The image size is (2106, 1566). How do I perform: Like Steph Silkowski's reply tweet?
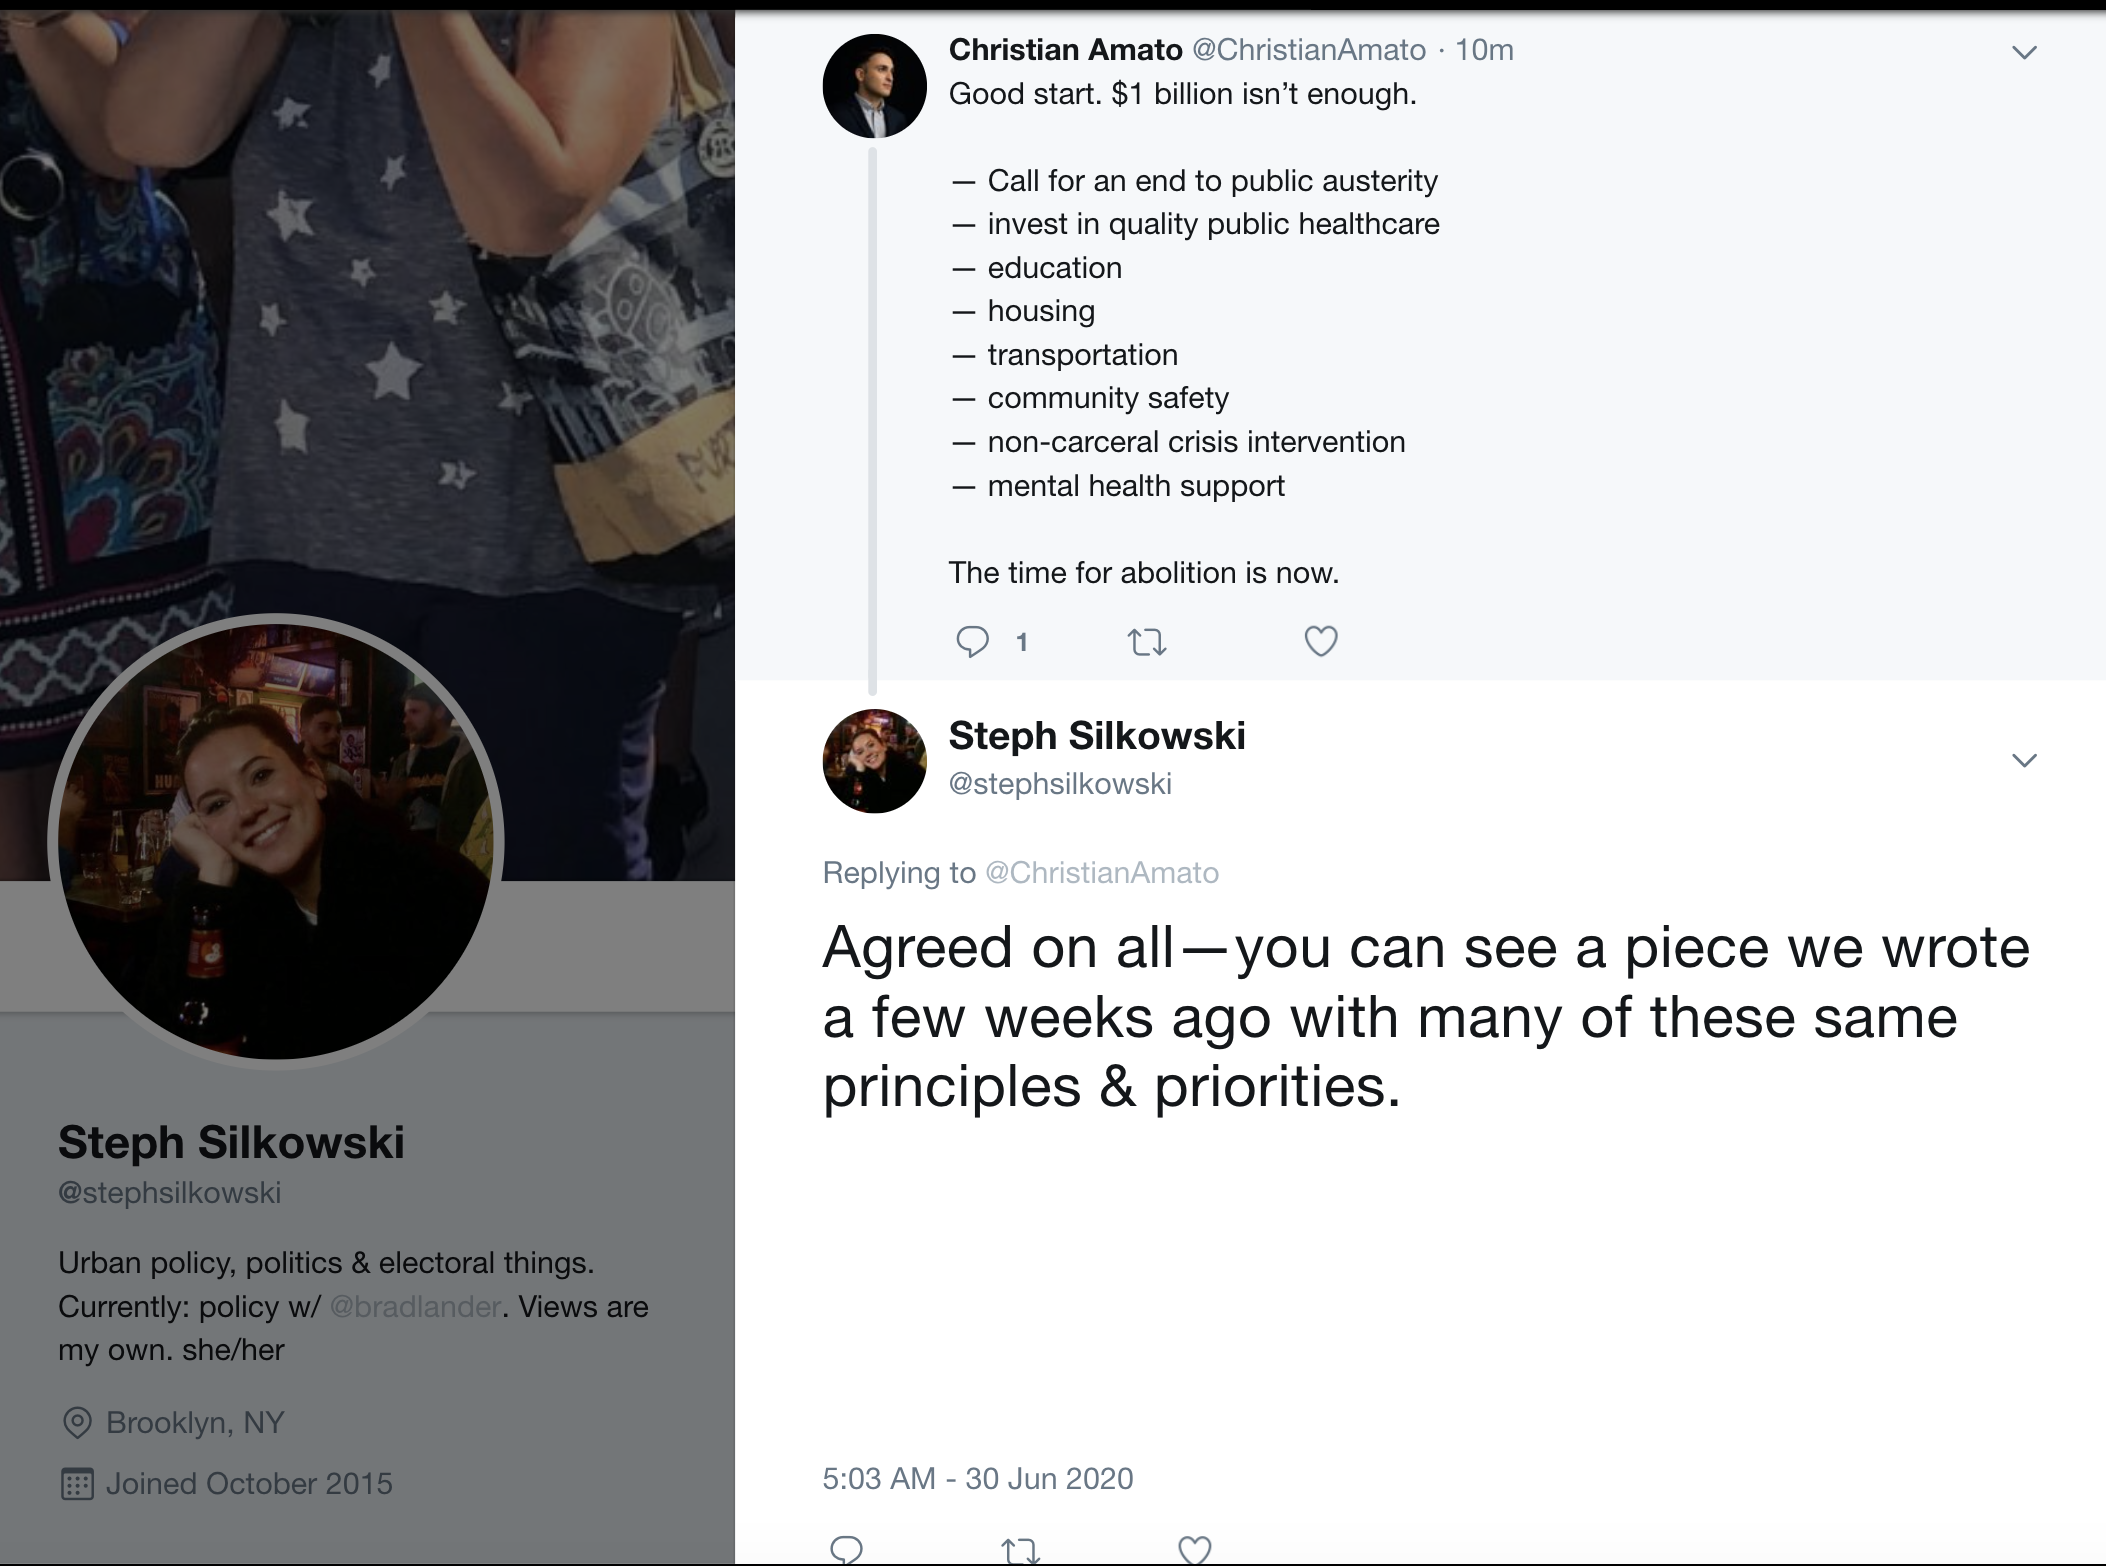1195,1549
